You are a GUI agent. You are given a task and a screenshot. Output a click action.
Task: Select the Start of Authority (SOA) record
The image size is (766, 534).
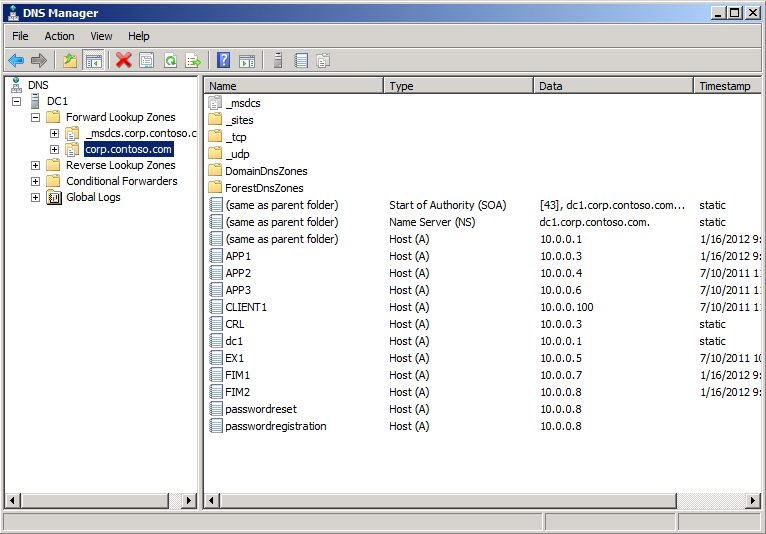483,205
